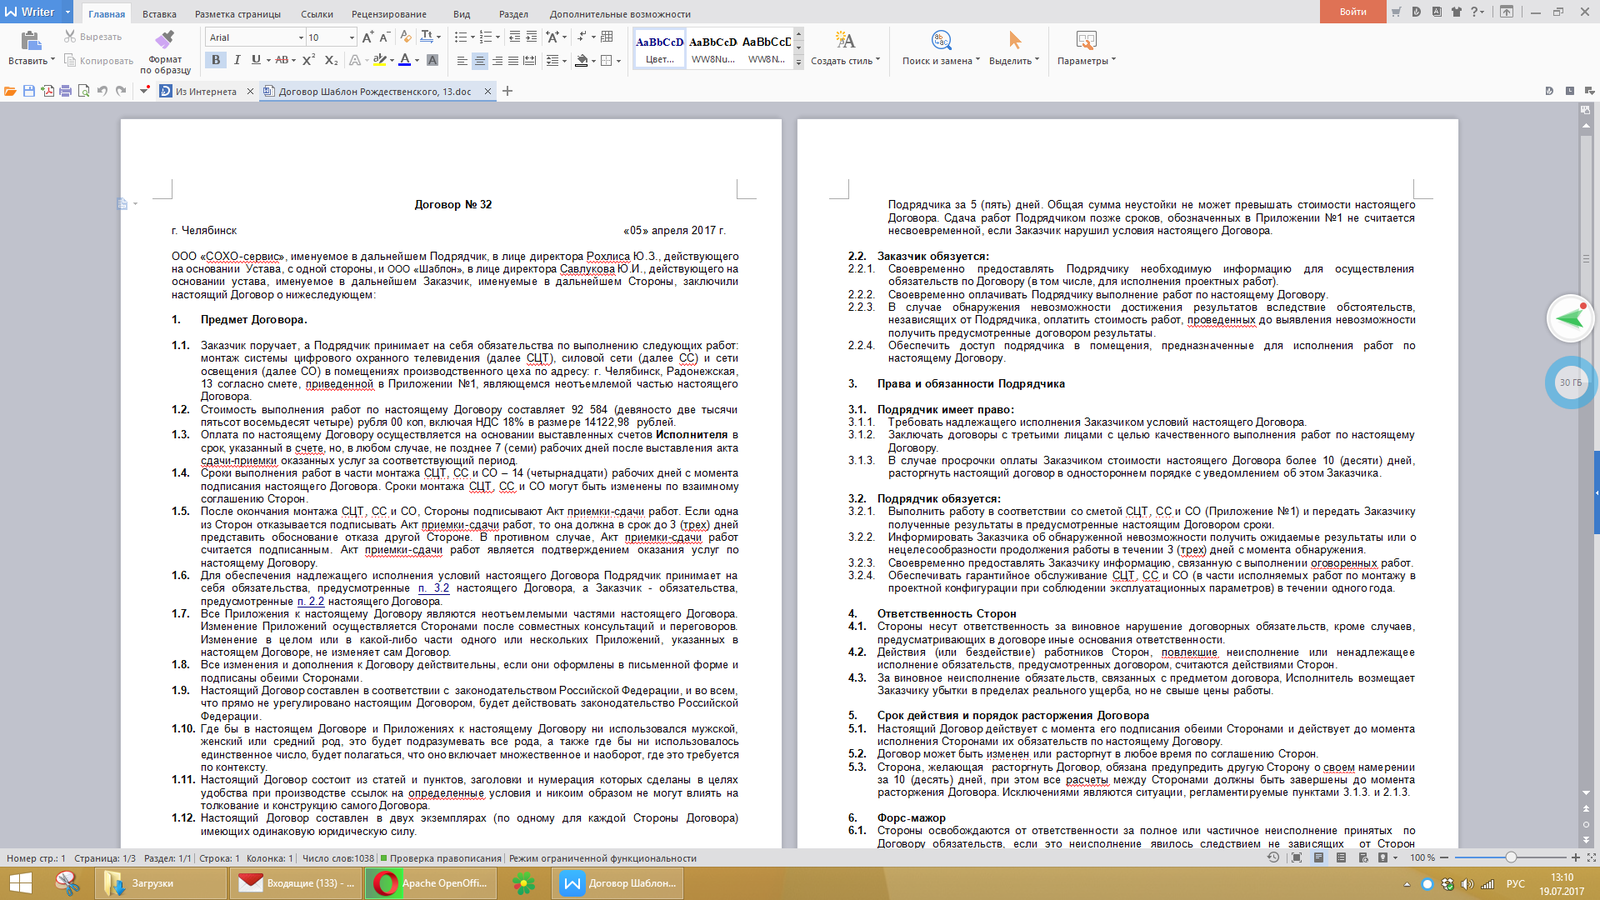Close the Договор Шаблон document tab

click(488, 91)
